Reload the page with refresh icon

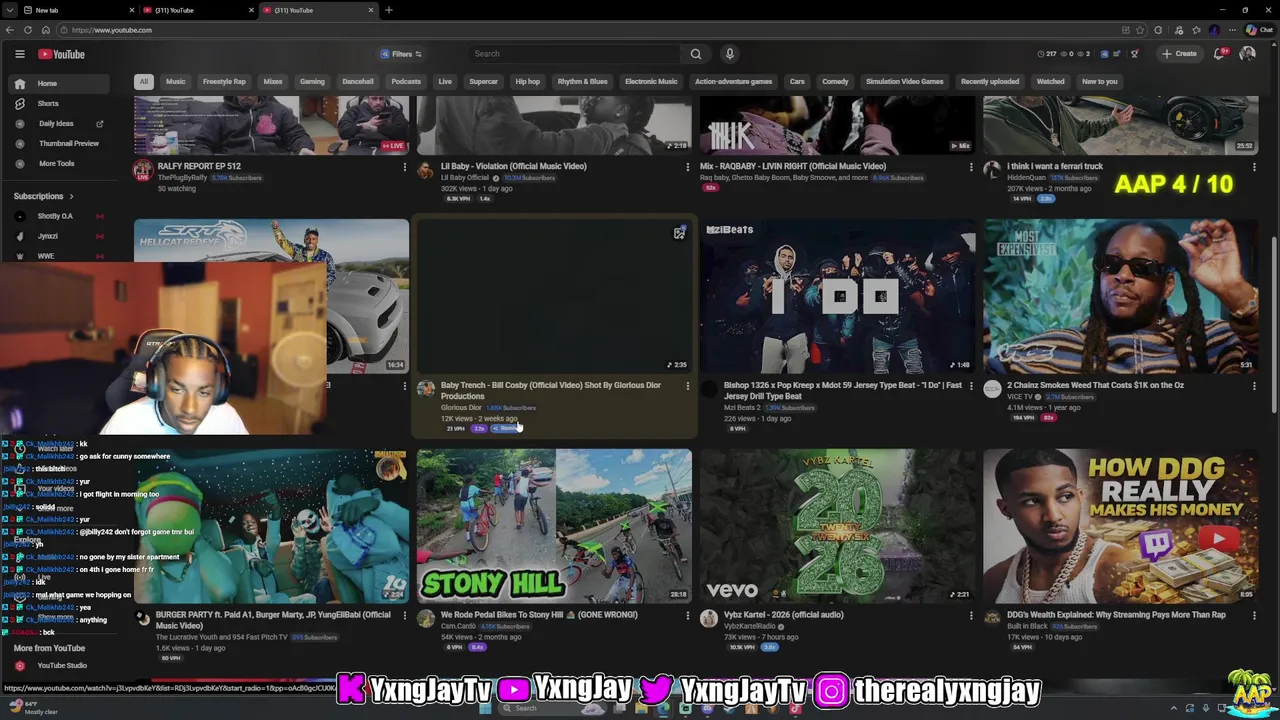point(28,30)
